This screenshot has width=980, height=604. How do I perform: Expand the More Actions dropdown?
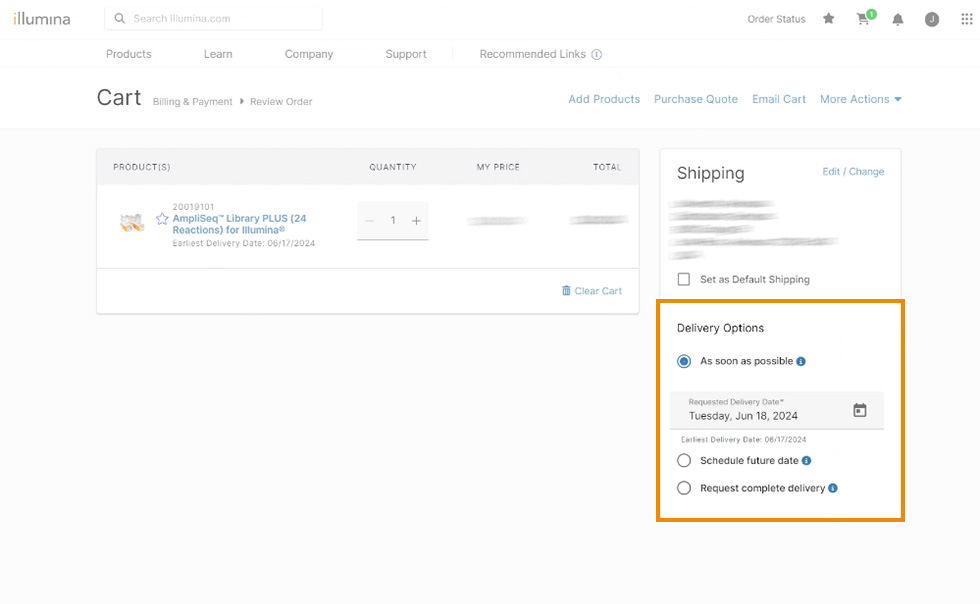click(x=860, y=99)
